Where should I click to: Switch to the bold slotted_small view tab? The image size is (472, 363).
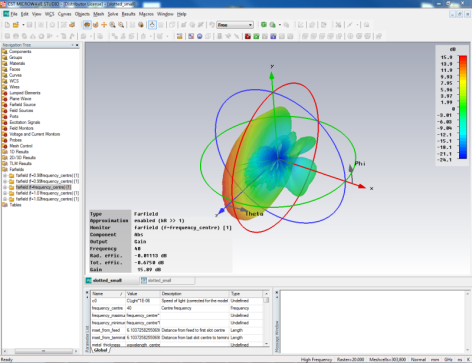click(107, 281)
